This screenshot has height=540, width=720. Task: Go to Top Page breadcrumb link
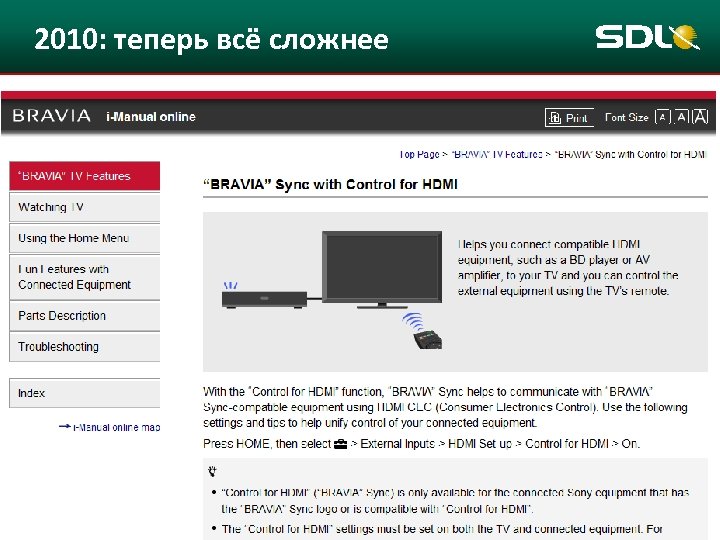(419, 154)
